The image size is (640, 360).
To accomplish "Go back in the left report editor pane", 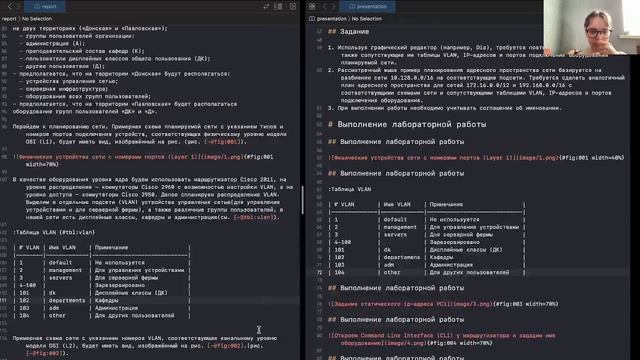I will pyautogui.click(x=10, y=6).
